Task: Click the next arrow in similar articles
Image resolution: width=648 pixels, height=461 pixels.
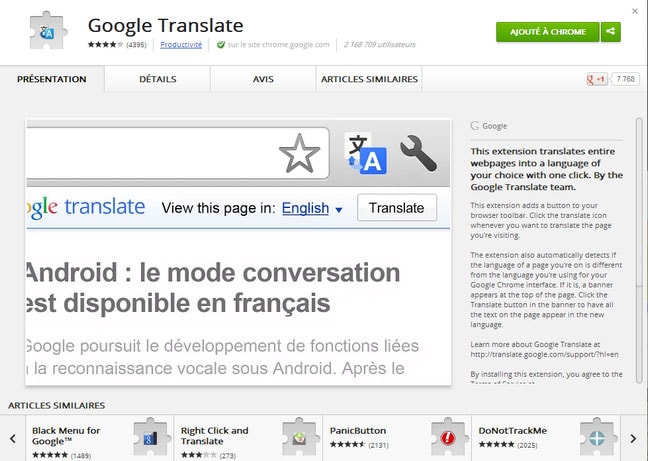Action: [x=633, y=438]
